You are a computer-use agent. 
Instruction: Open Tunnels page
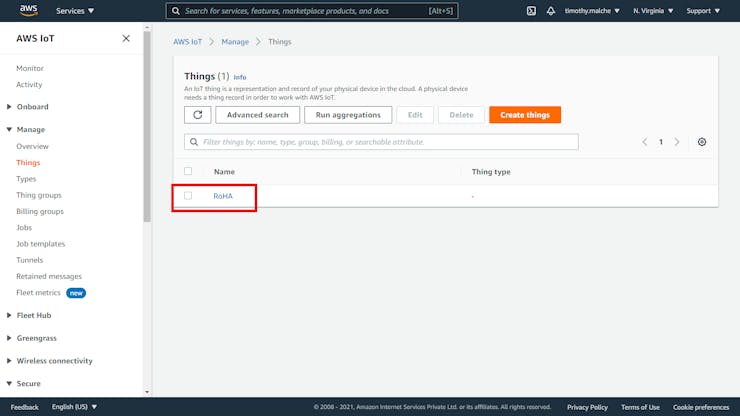[x=29, y=260]
